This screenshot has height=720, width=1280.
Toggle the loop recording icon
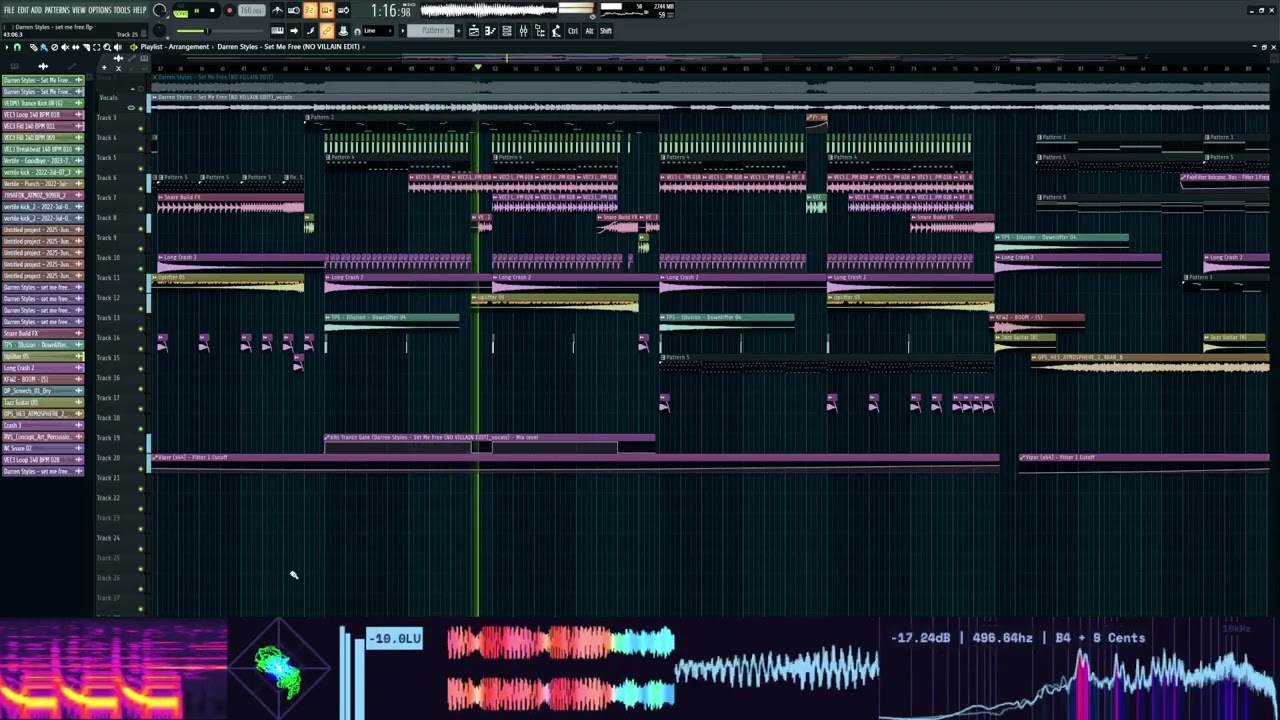pyautogui.click(x=343, y=10)
